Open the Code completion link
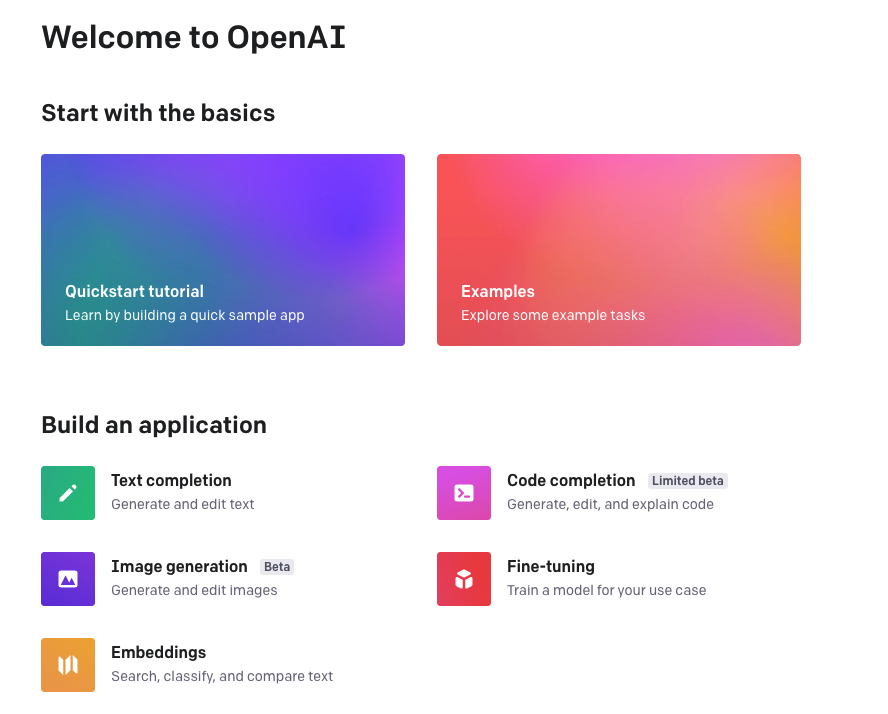The height and width of the screenshot is (714, 888). tap(571, 480)
